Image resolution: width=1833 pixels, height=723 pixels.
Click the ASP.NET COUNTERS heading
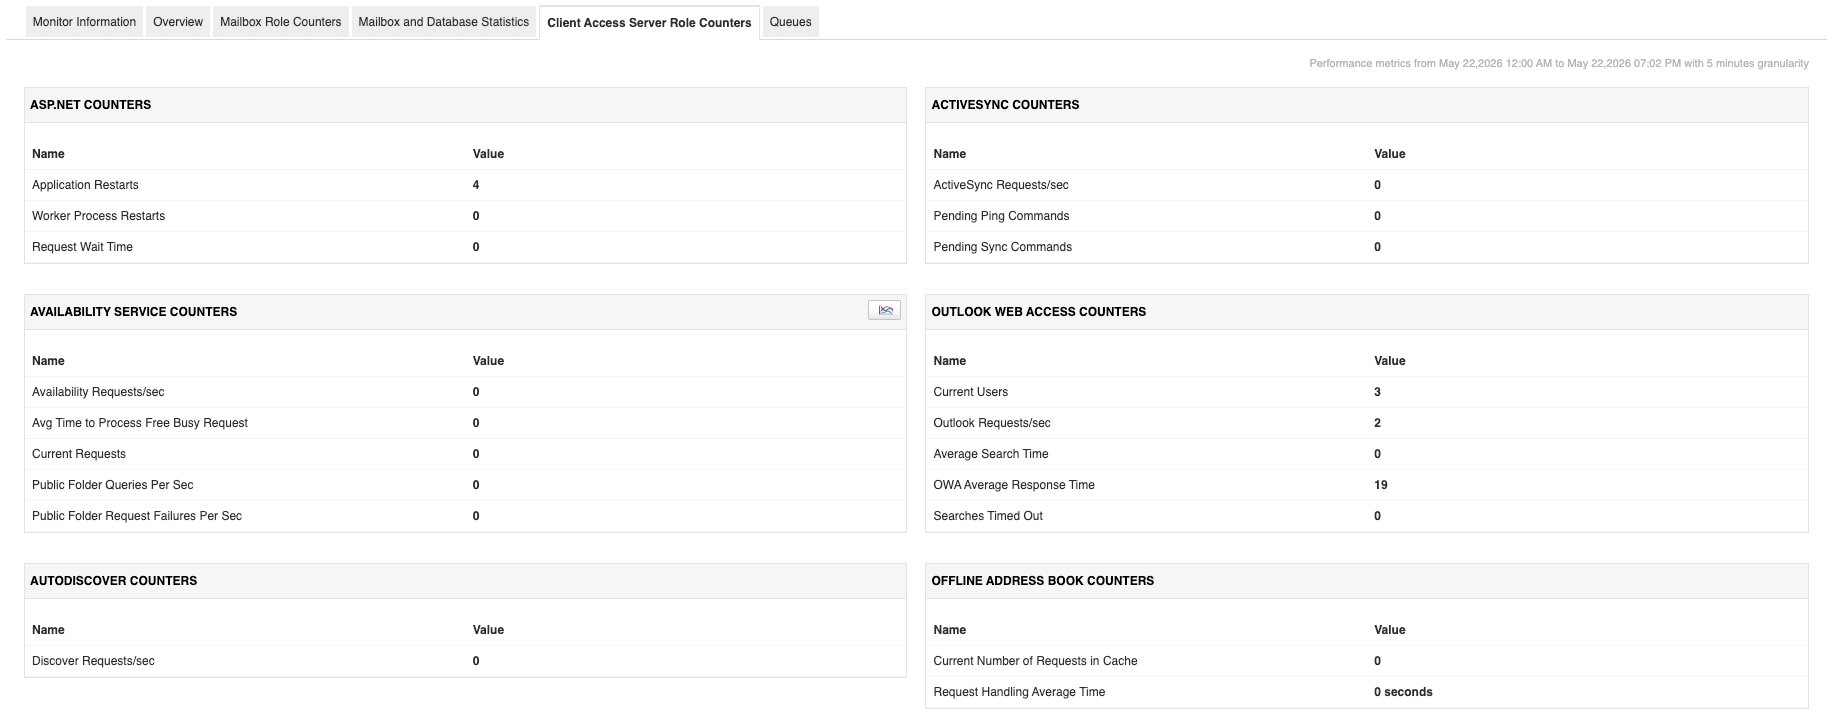coord(91,105)
